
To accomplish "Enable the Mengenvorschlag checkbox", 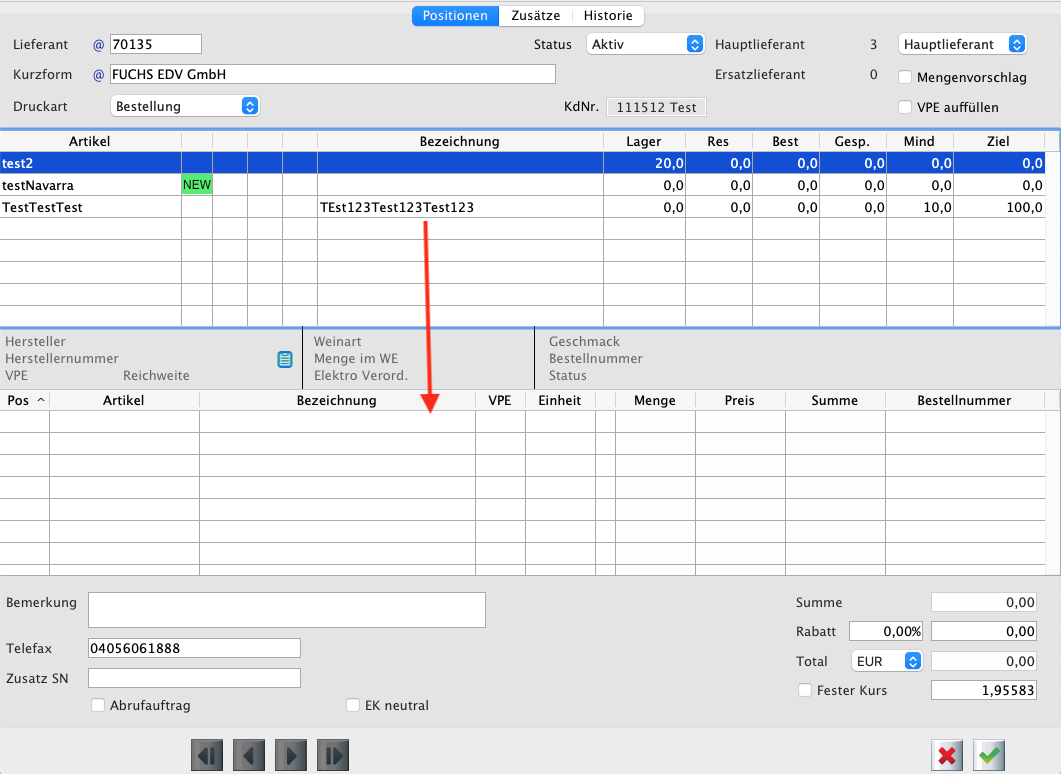I will [905, 77].
